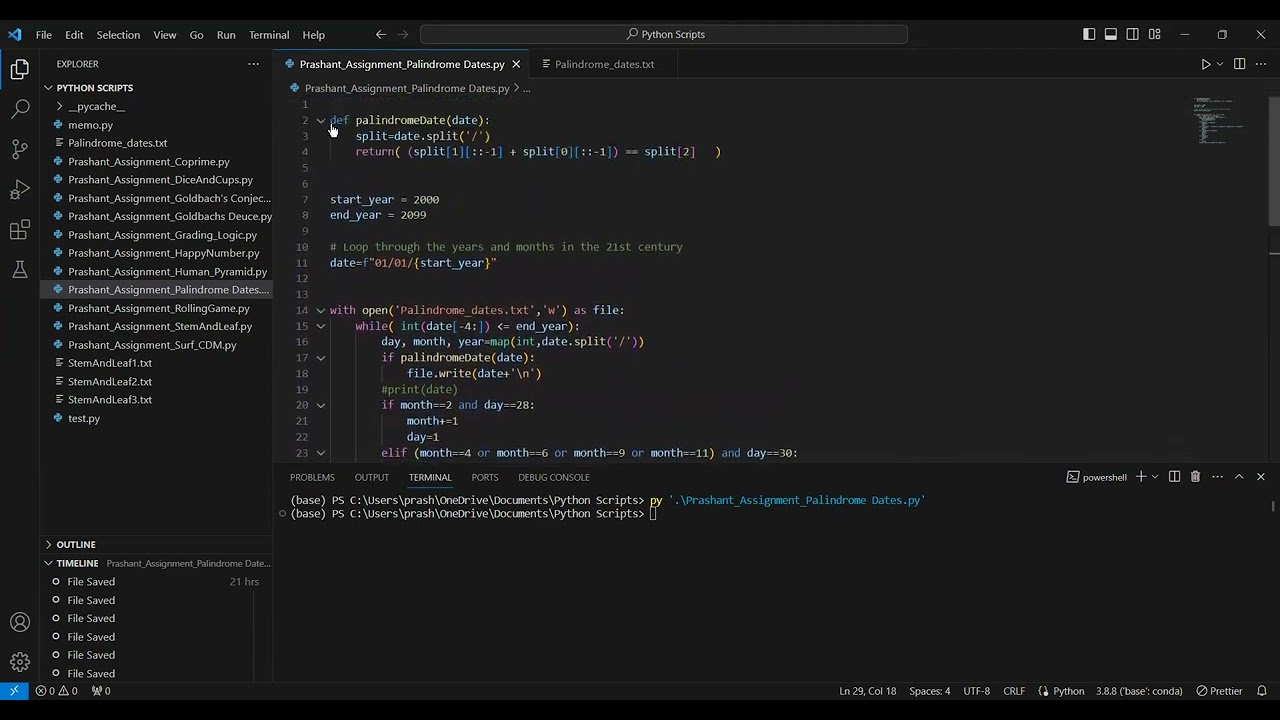The height and width of the screenshot is (720, 1280).
Task: Switch to the DEBUG CONSOLE tab
Action: [x=554, y=477]
